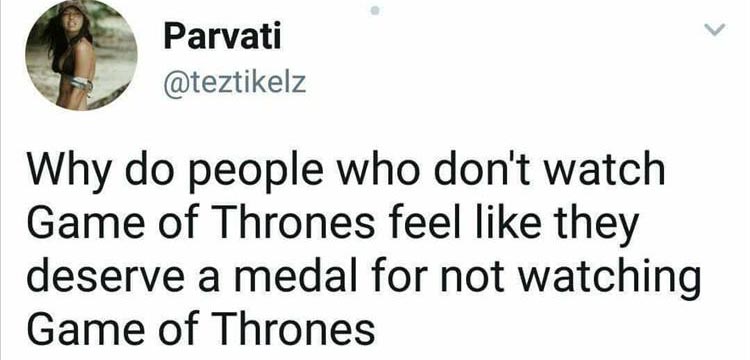Click the small gray dot above tweet

(375, 11)
